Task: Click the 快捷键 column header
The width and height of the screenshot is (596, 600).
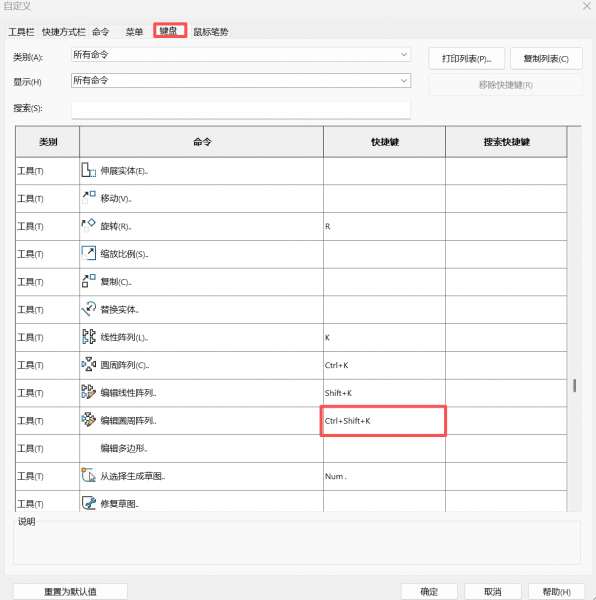Action: point(384,142)
